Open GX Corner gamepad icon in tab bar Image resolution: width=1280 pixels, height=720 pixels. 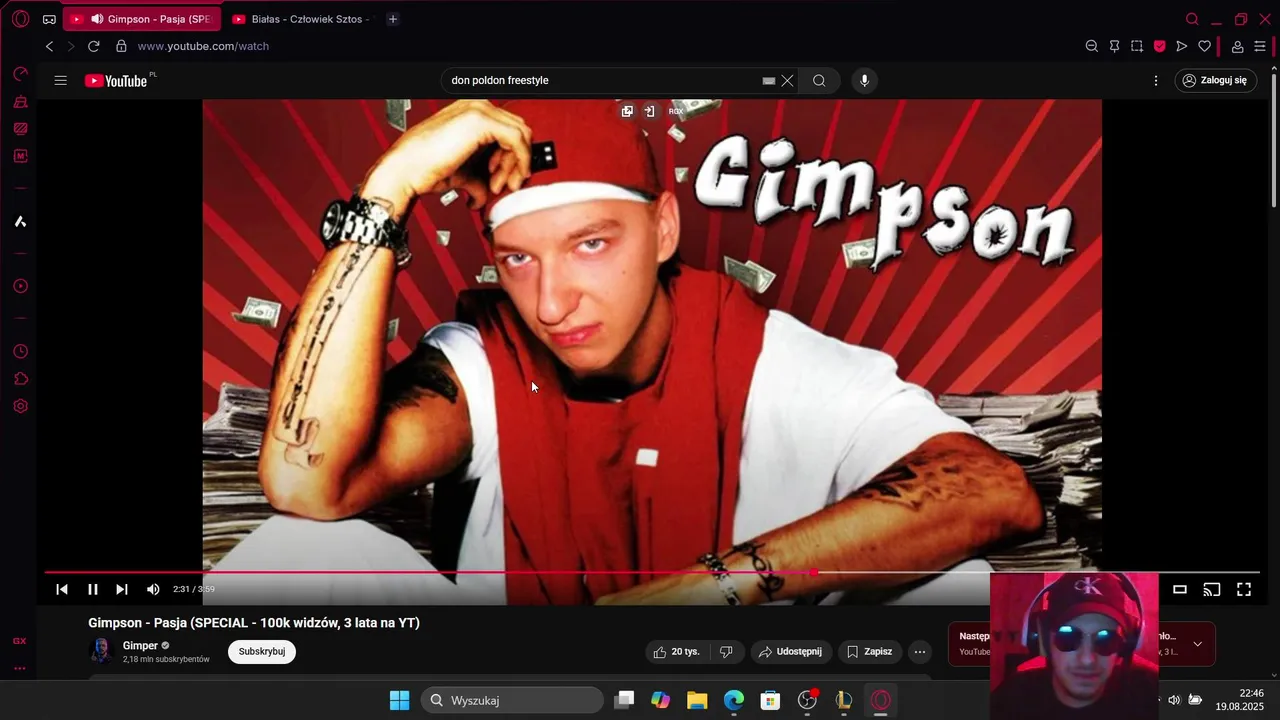pyautogui.click(x=49, y=19)
